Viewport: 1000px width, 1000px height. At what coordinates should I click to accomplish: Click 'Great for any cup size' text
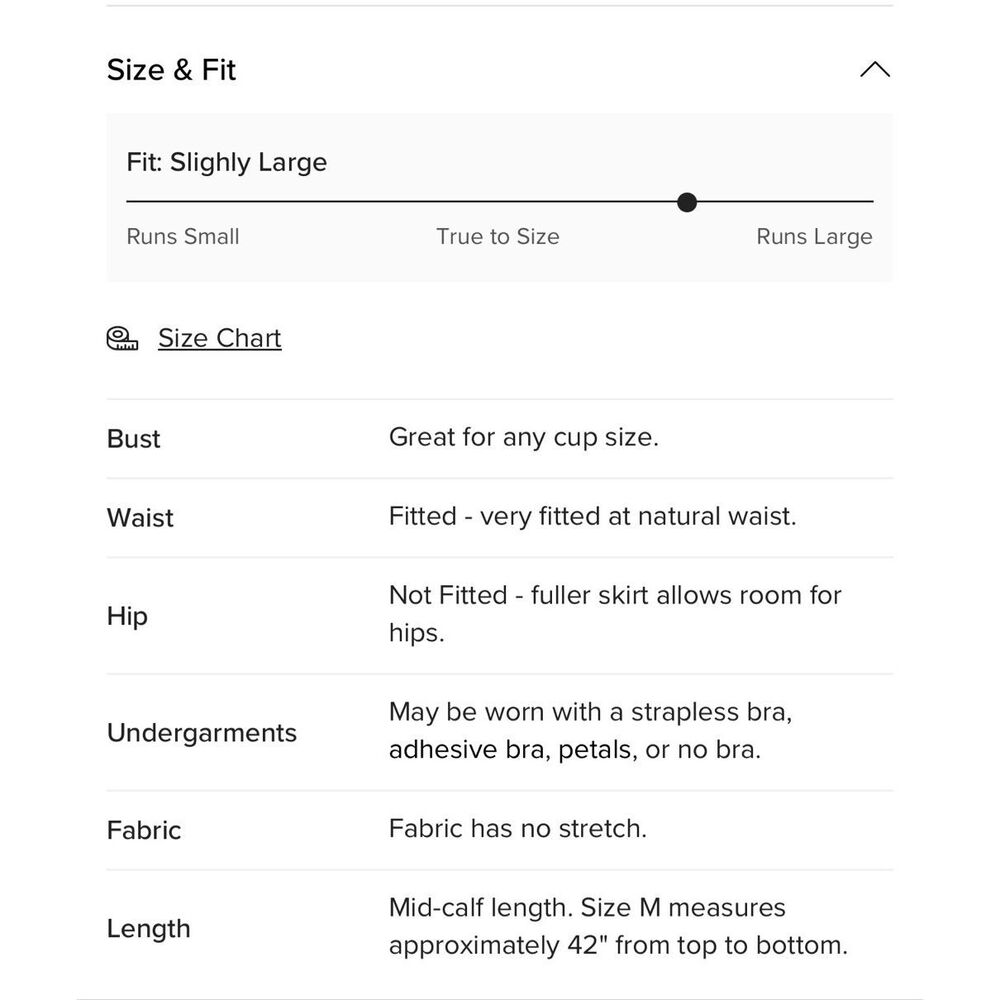524,438
